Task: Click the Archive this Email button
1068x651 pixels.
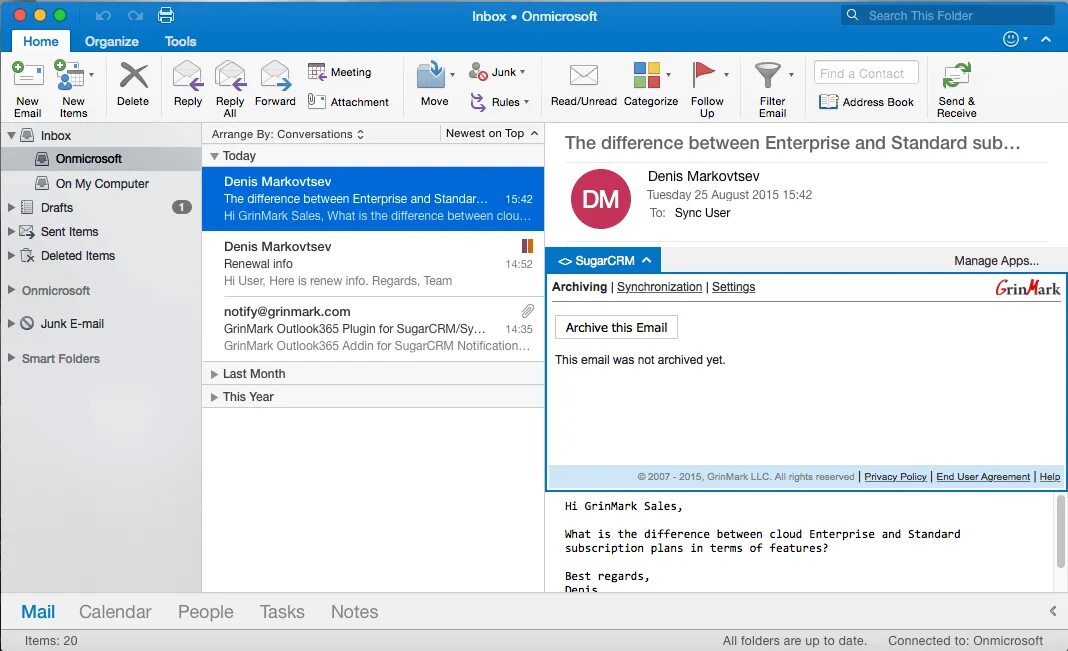Action: tap(616, 328)
